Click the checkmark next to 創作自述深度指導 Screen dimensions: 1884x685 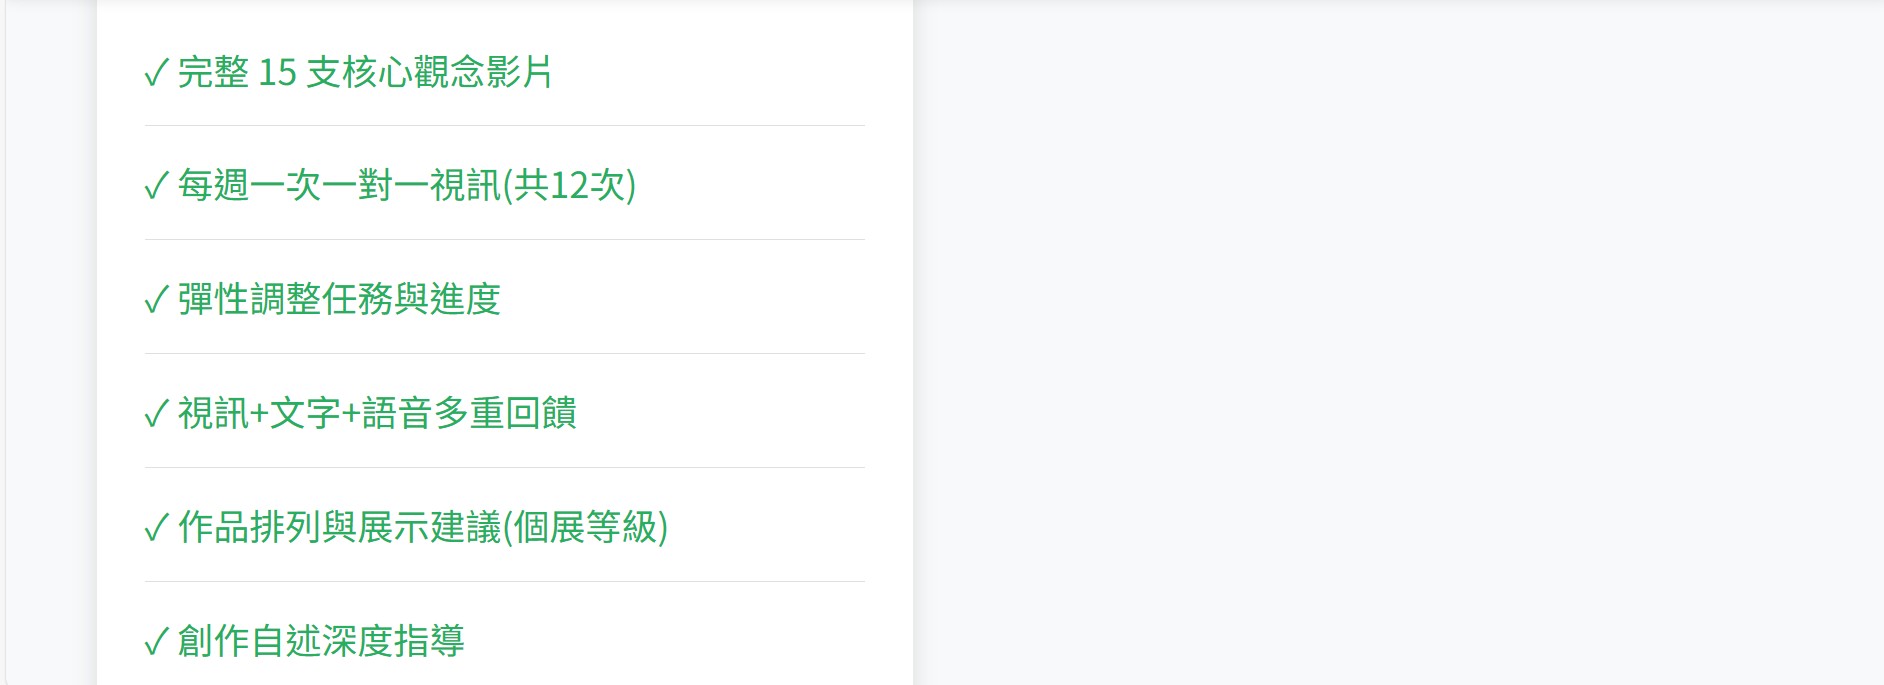156,642
